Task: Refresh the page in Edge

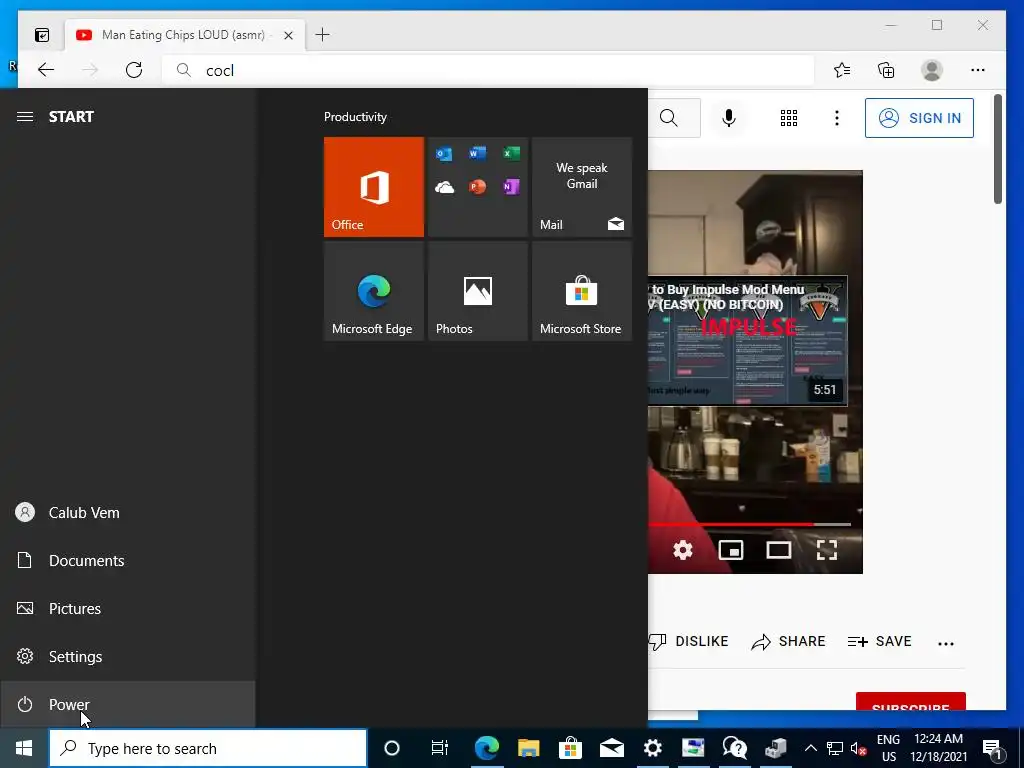Action: click(134, 70)
